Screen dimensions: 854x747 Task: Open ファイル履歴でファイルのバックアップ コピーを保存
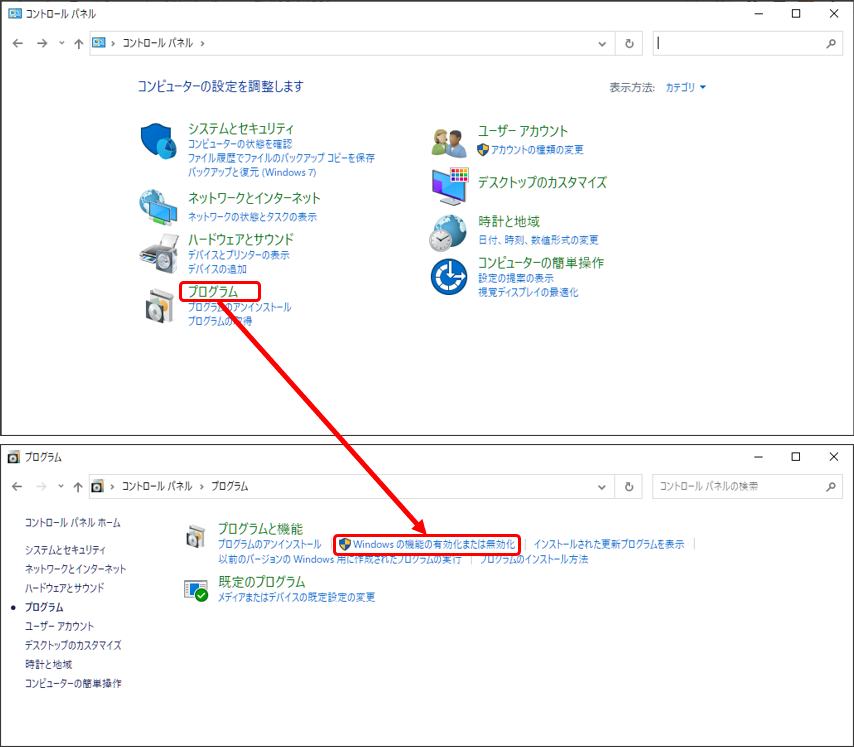[281, 158]
